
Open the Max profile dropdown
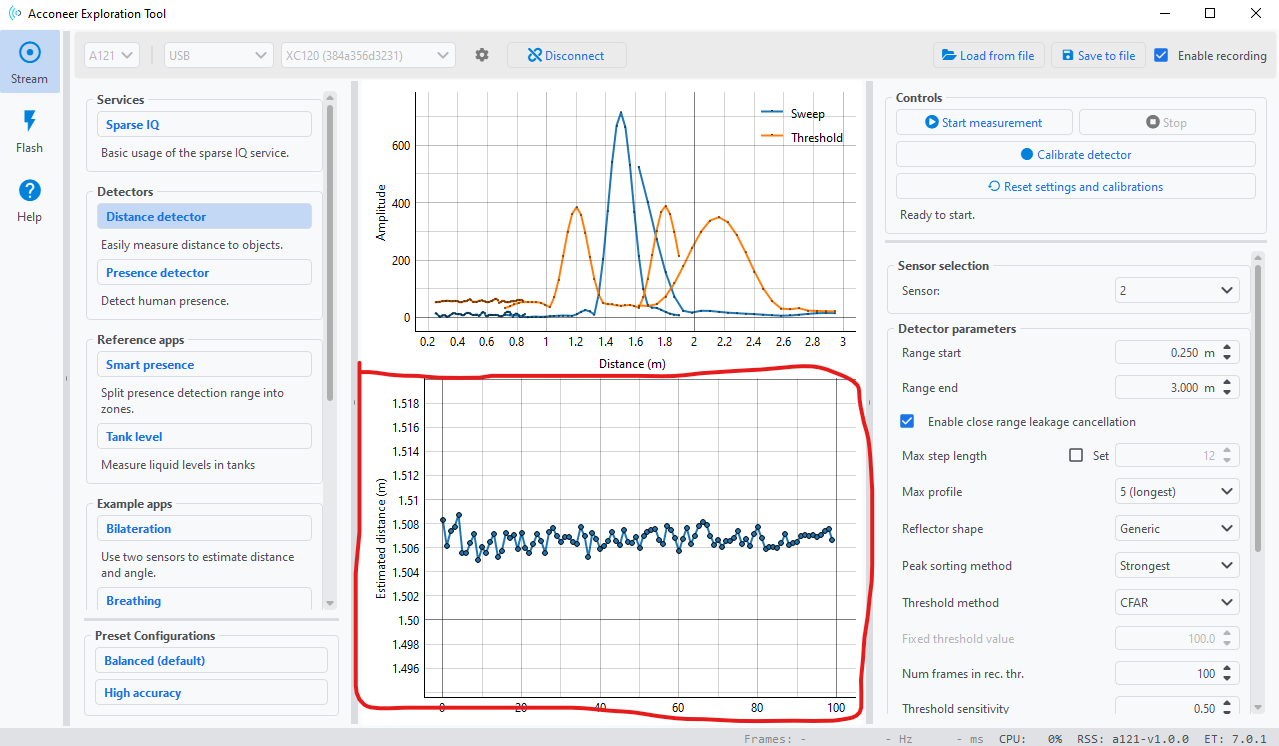[x=1177, y=491]
